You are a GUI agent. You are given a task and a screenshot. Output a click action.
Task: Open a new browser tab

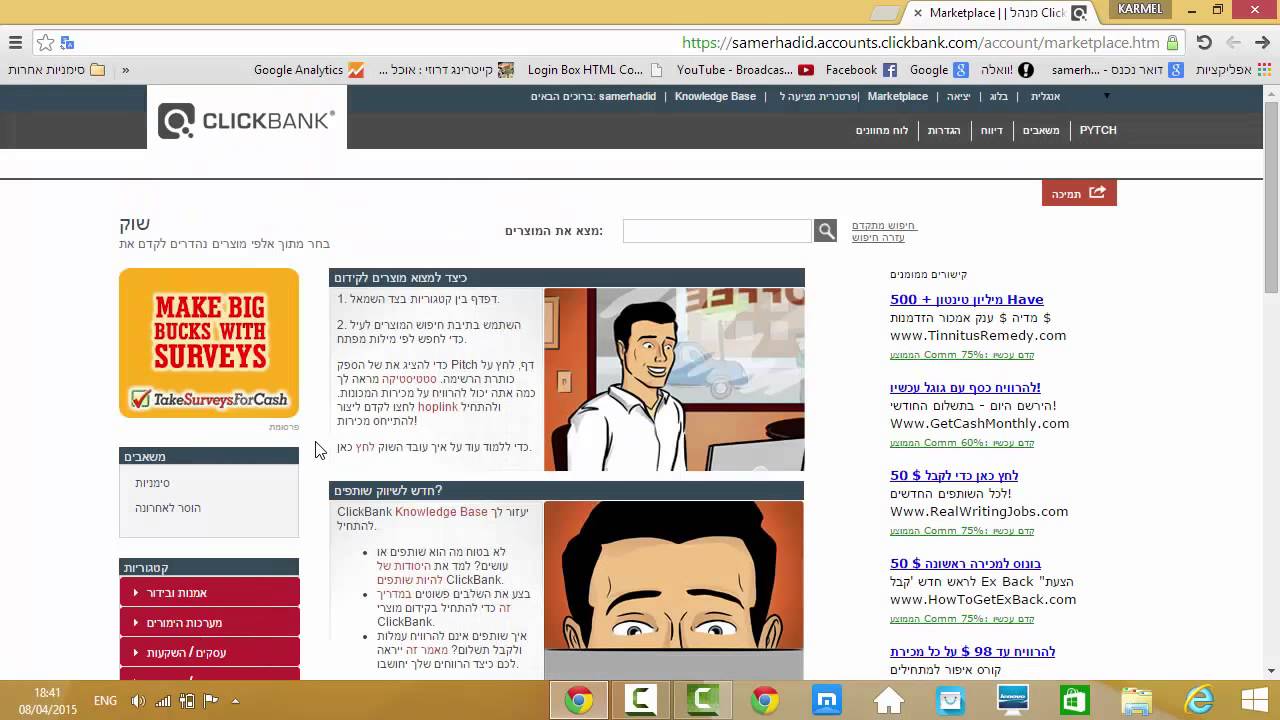tap(884, 13)
